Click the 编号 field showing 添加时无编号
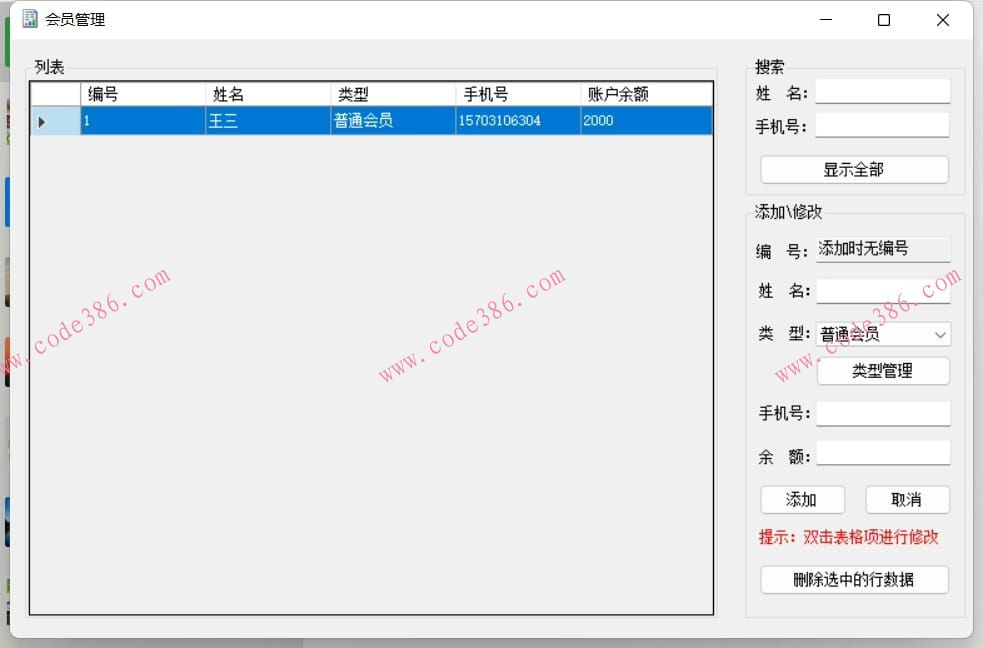Image resolution: width=983 pixels, height=648 pixels. click(x=883, y=249)
